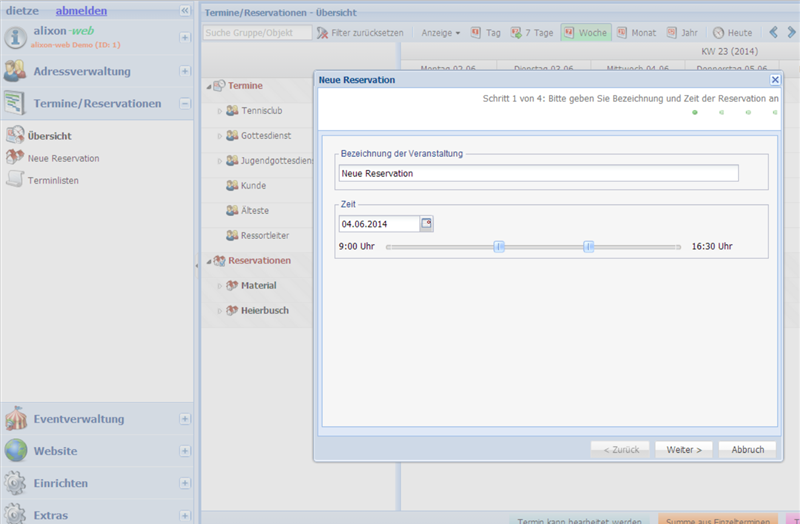The image size is (800, 524).
Task: Click the Termine/Reservationen module icon
Action: pyautogui.click(x=15, y=103)
